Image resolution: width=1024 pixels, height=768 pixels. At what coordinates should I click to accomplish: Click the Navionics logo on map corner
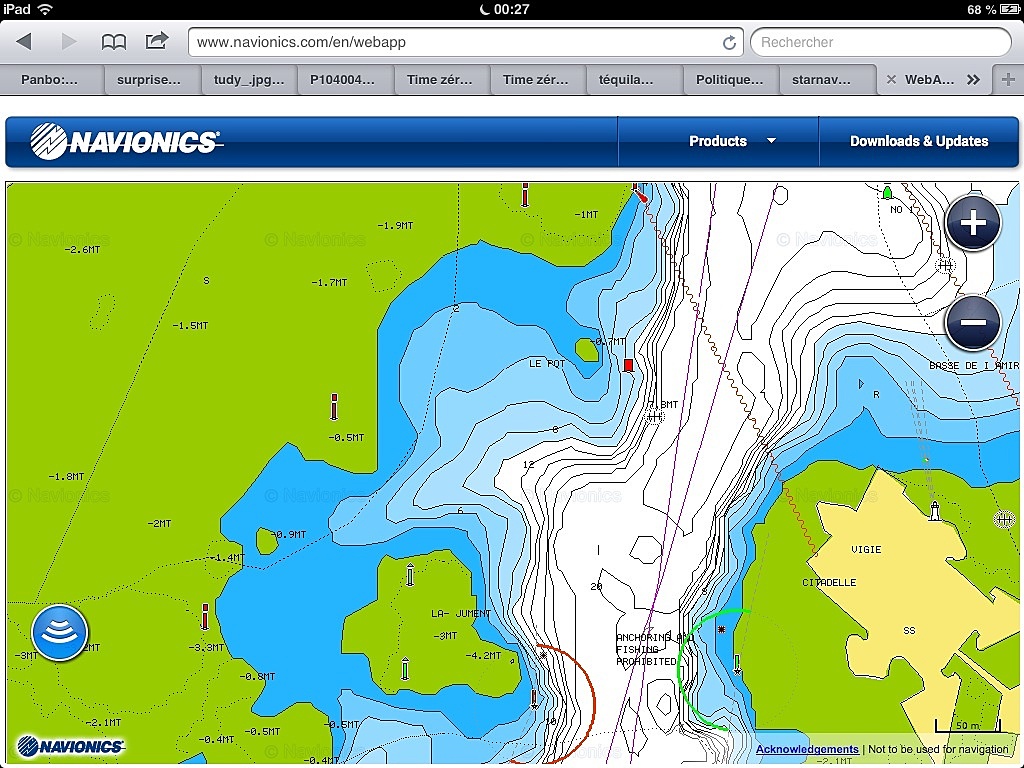click(x=70, y=746)
